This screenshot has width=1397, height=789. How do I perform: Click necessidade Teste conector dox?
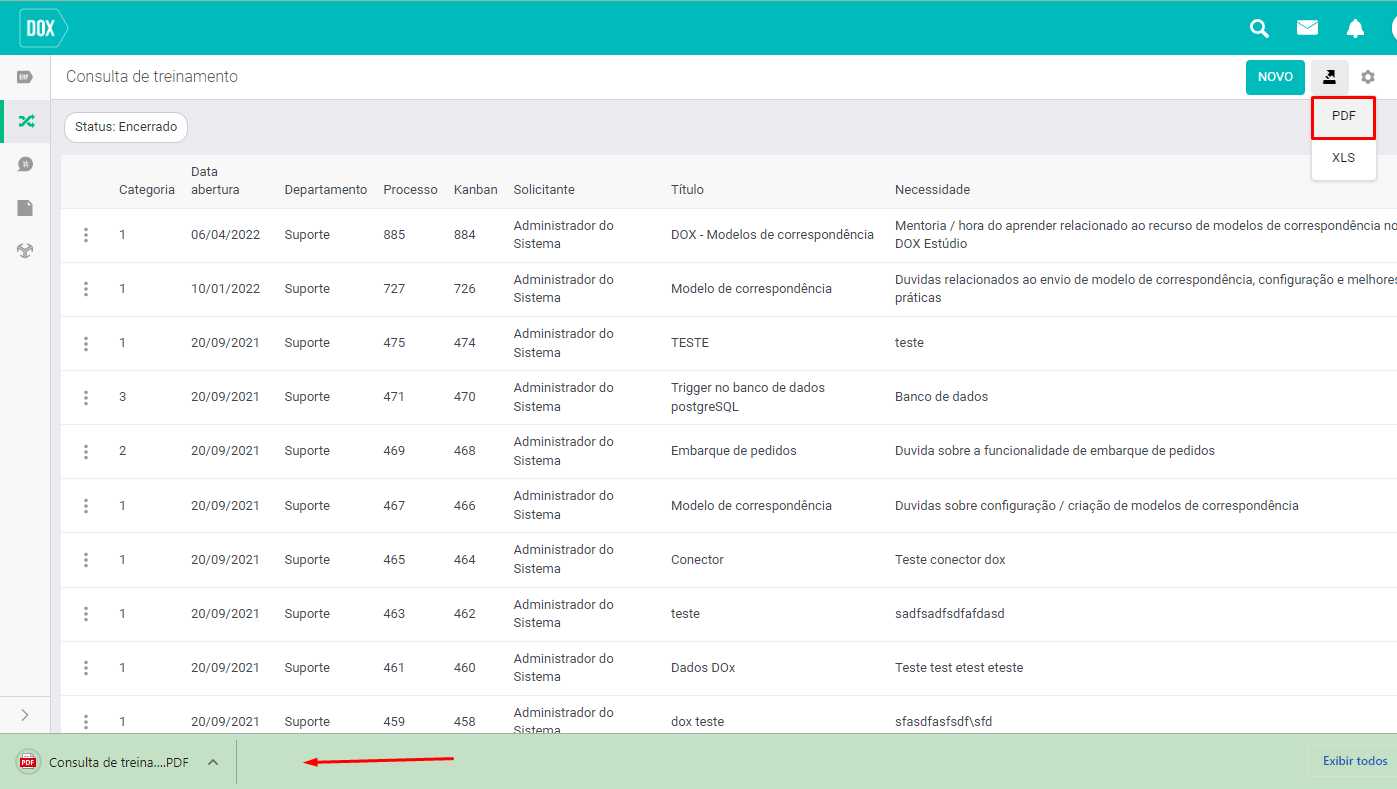click(x=950, y=560)
